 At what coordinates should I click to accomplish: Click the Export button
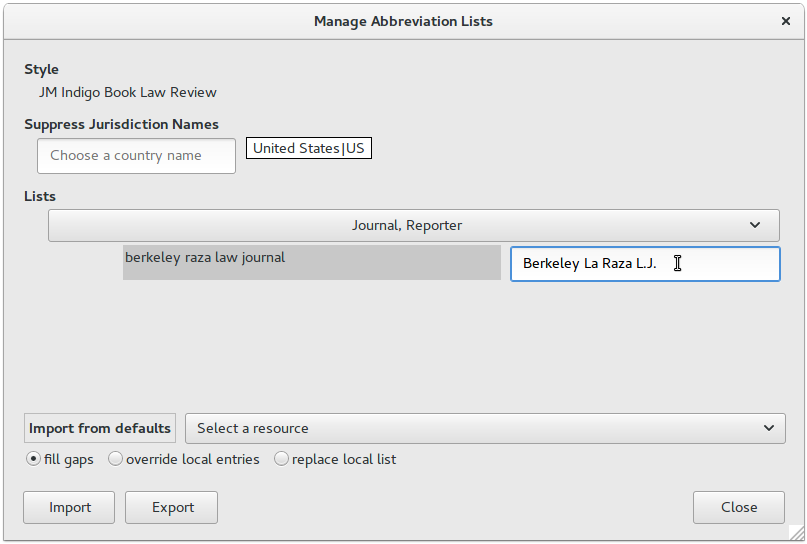coord(171,507)
